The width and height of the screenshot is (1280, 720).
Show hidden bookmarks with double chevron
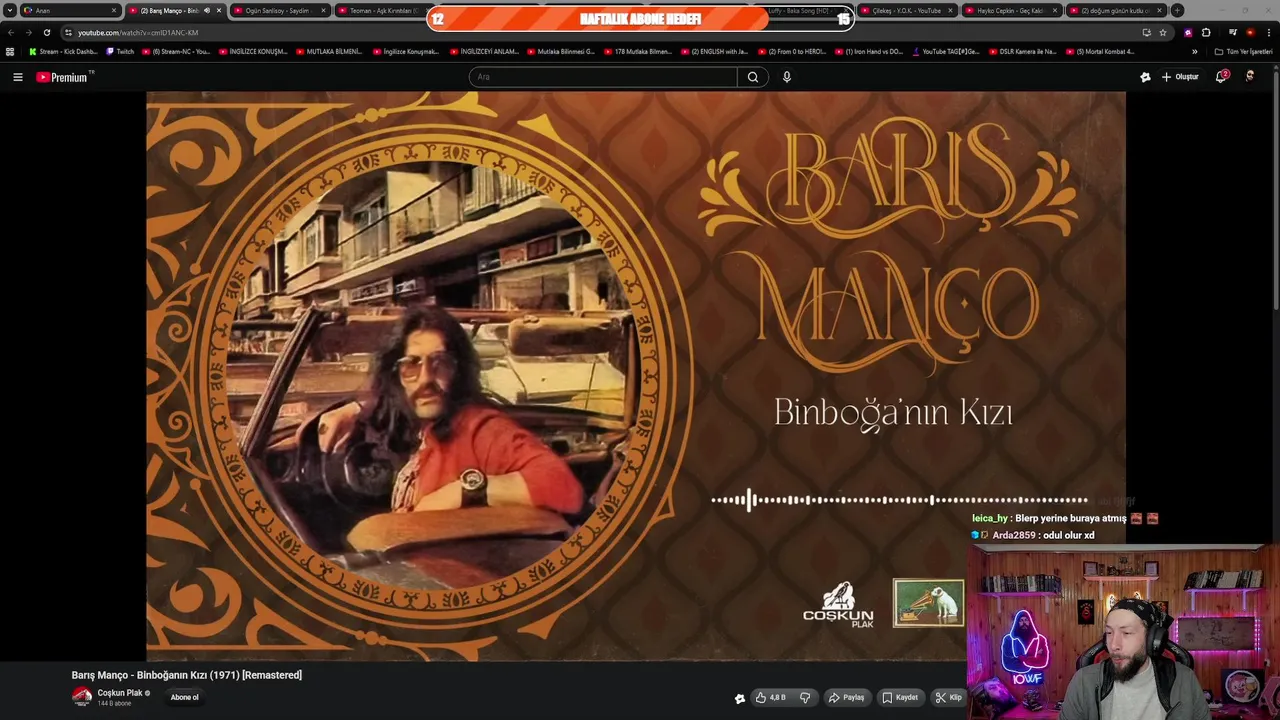point(1194,51)
